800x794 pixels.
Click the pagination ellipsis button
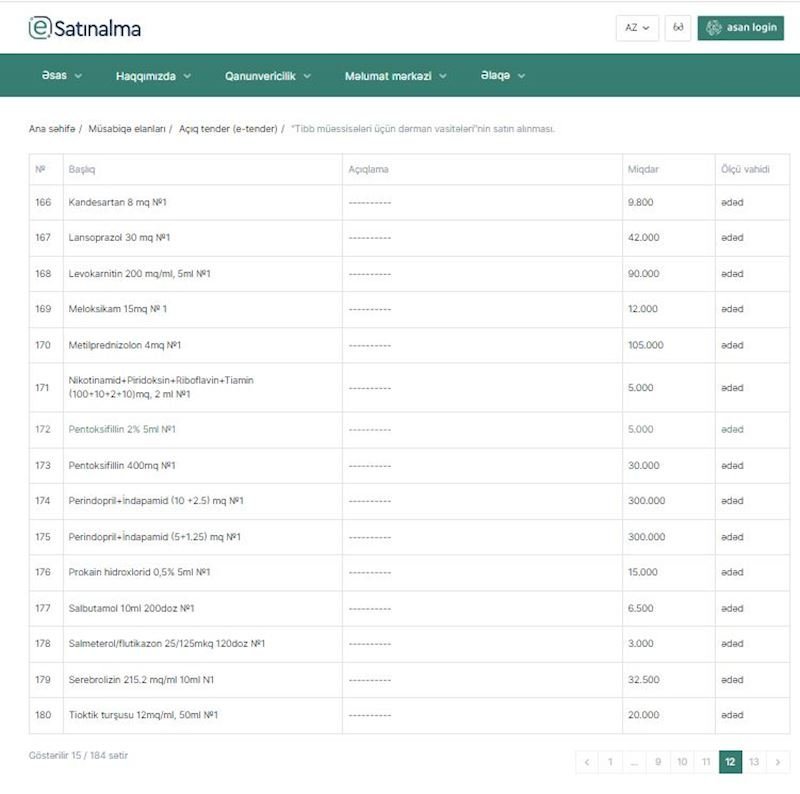tap(634, 762)
